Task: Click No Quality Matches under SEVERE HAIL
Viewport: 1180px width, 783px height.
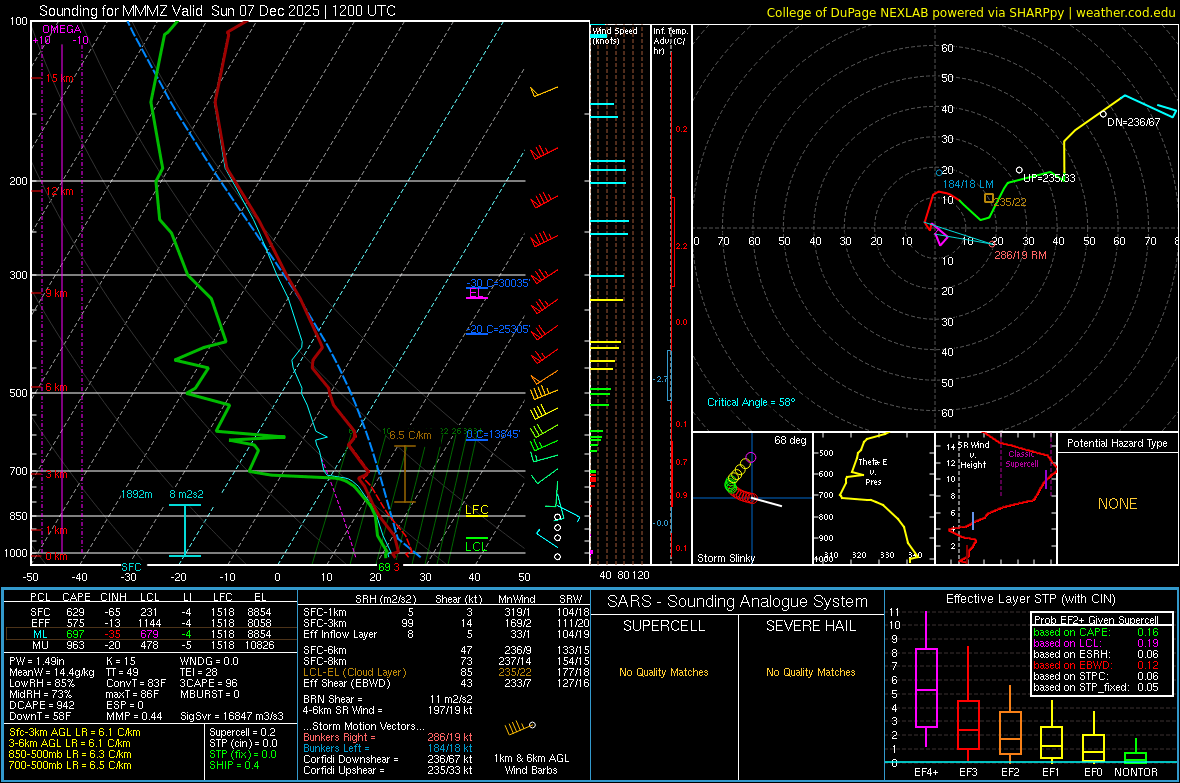Action: [810, 672]
